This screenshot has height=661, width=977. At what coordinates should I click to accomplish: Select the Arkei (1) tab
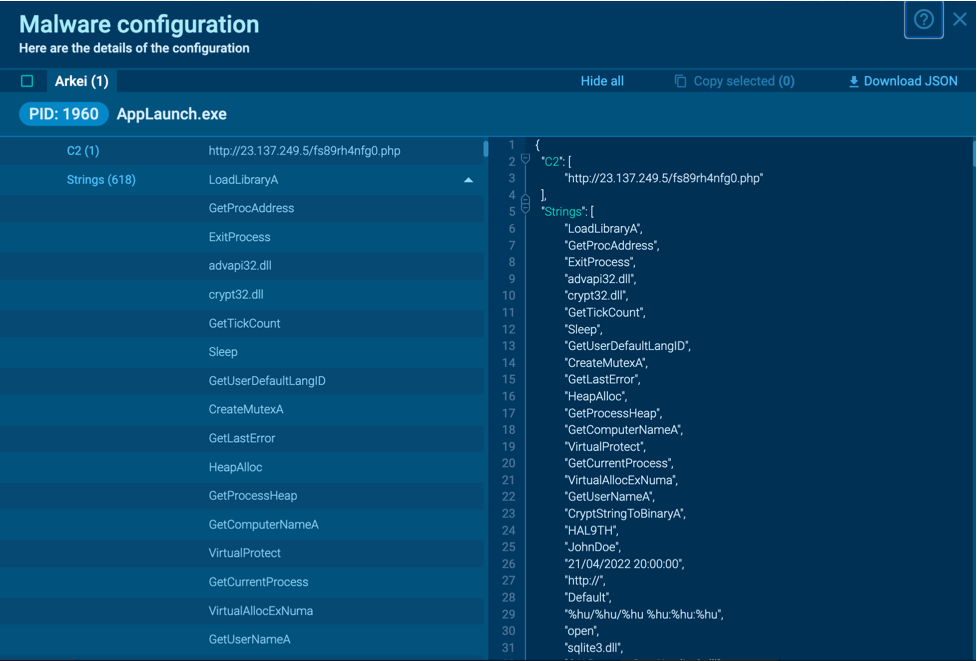click(x=81, y=81)
